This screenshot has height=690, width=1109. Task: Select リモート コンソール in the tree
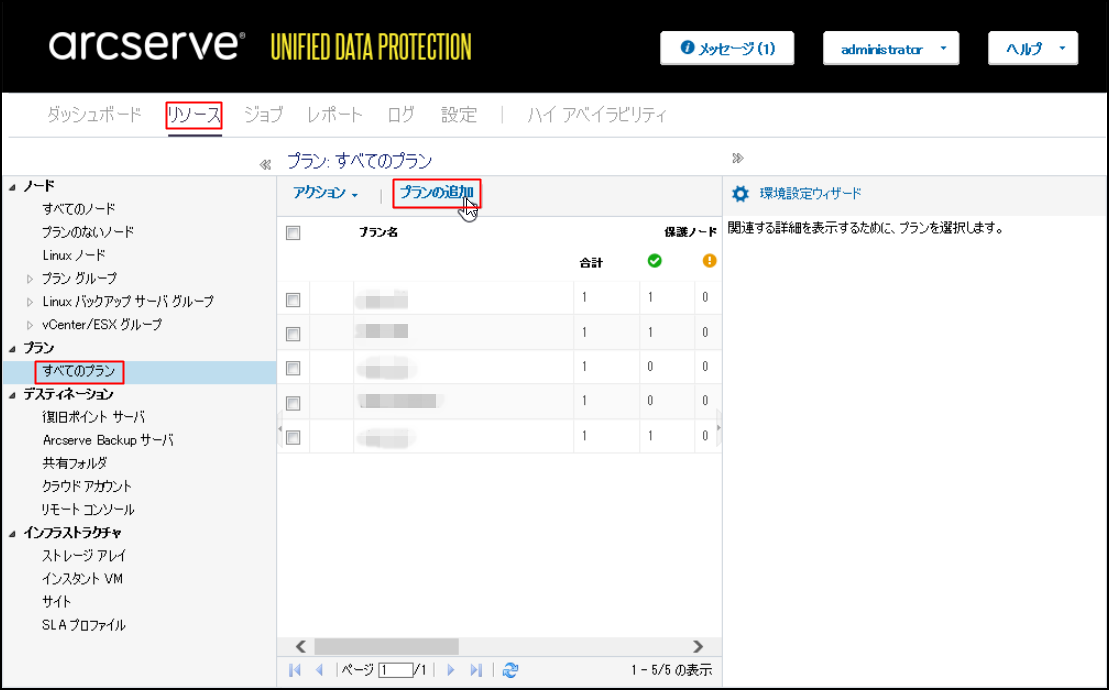[88, 510]
